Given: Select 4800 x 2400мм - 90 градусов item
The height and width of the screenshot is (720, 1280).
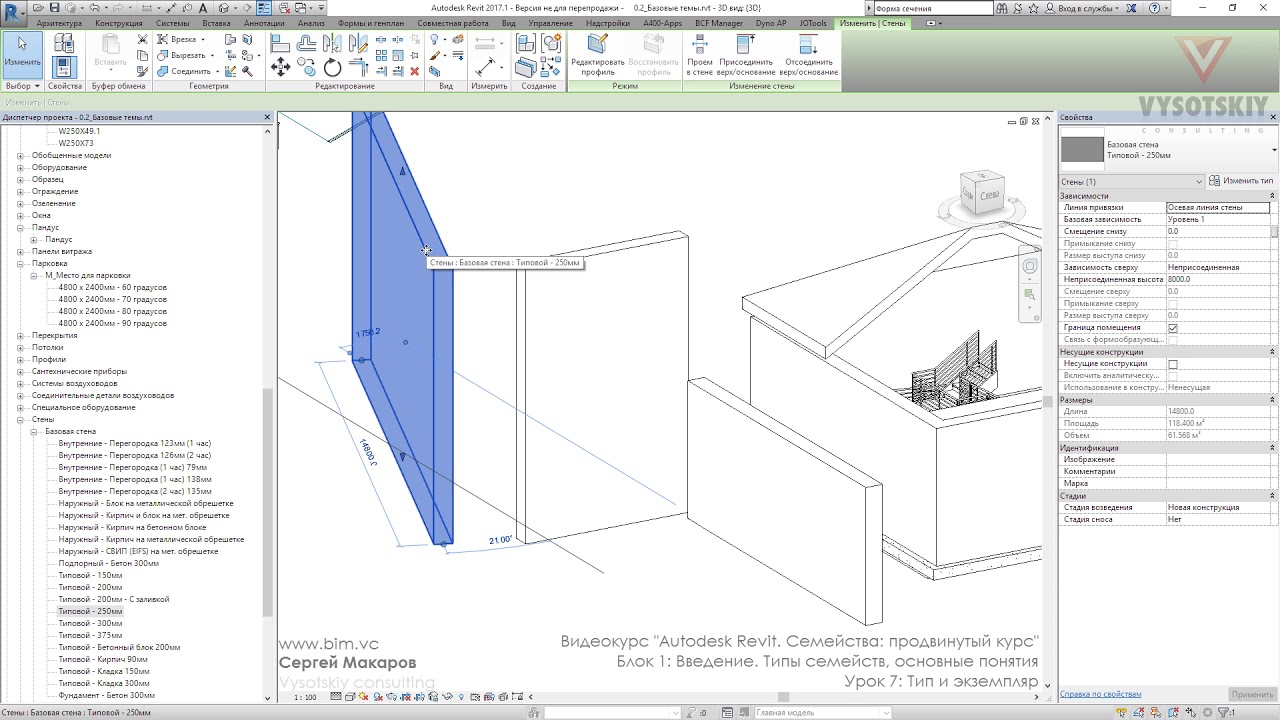Looking at the screenshot, I should [x=112, y=324].
